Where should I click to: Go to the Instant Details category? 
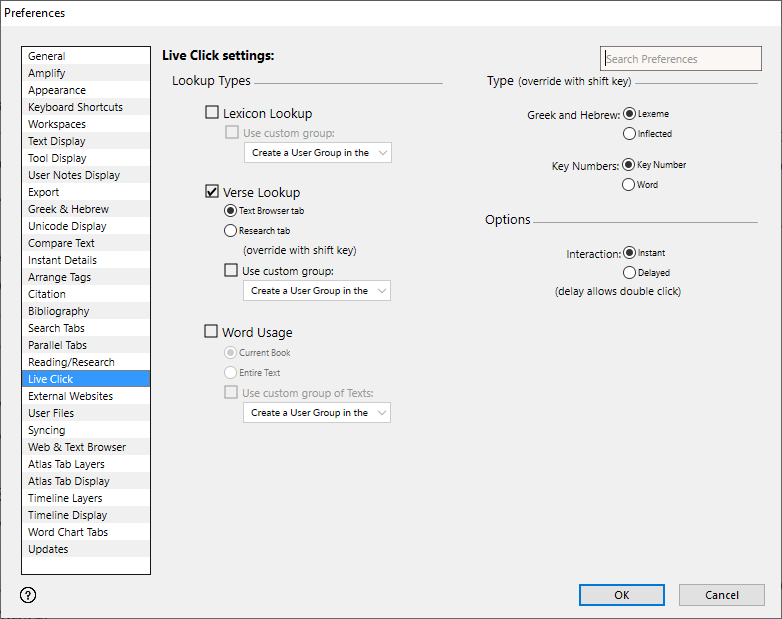(62, 260)
